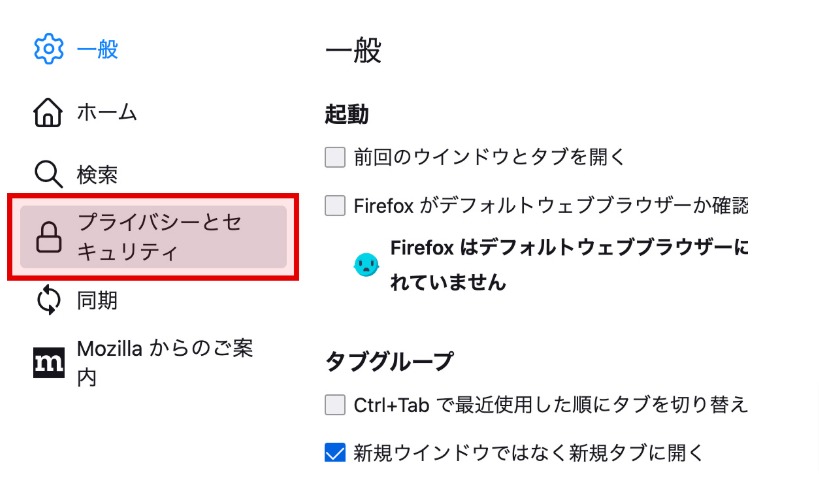Click the gear icon beside 一般
The width and height of the screenshot is (819, 500).
(48, 49)
